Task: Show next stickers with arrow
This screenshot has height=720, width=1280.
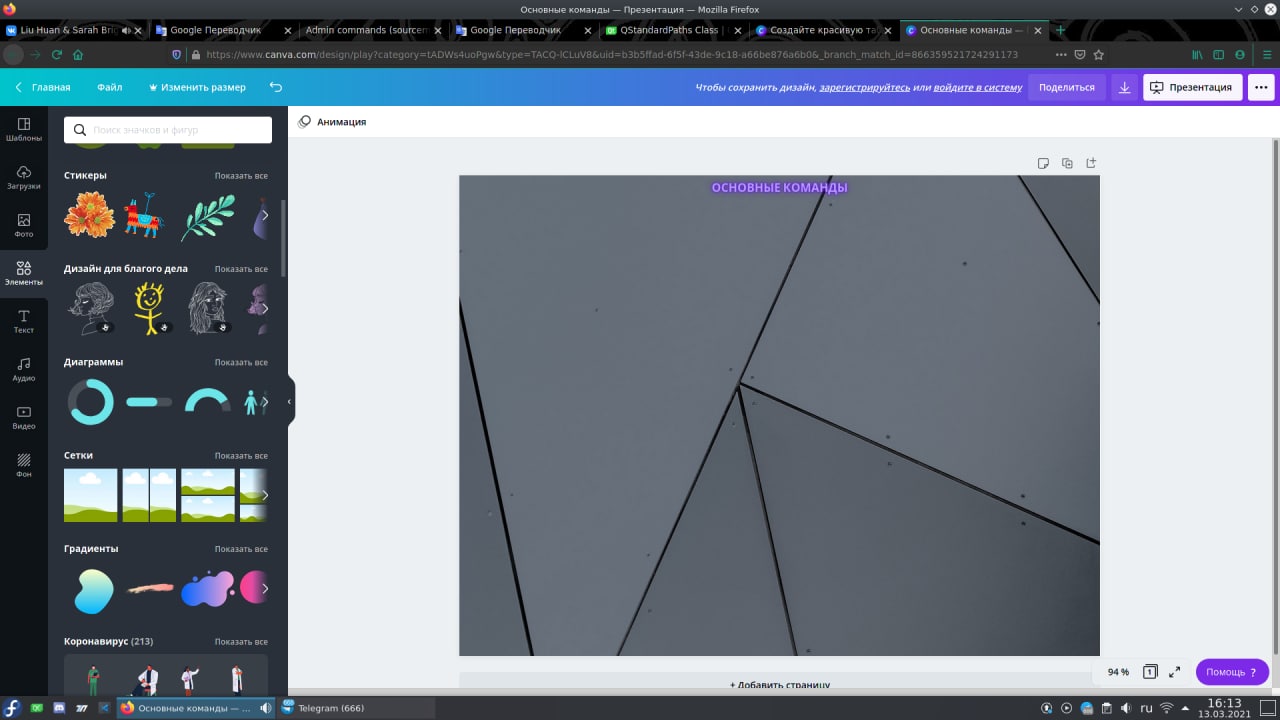Action: tap(265, 215)
